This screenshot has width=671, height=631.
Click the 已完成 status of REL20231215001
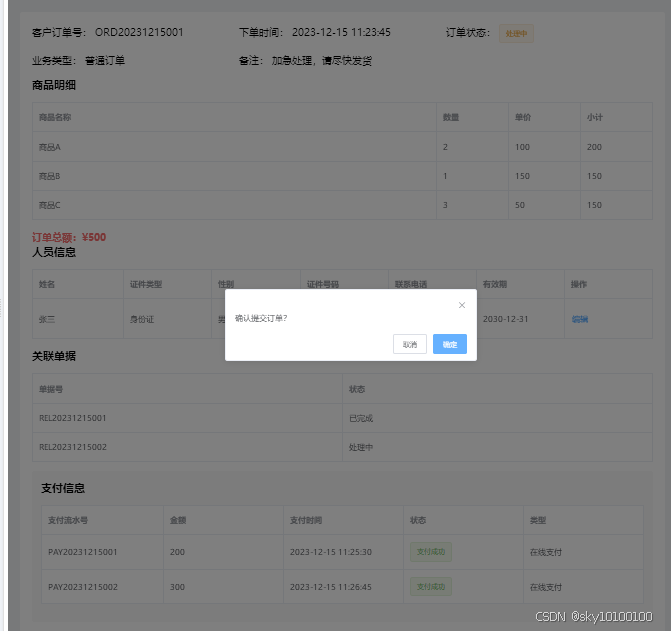coord(361,418)
